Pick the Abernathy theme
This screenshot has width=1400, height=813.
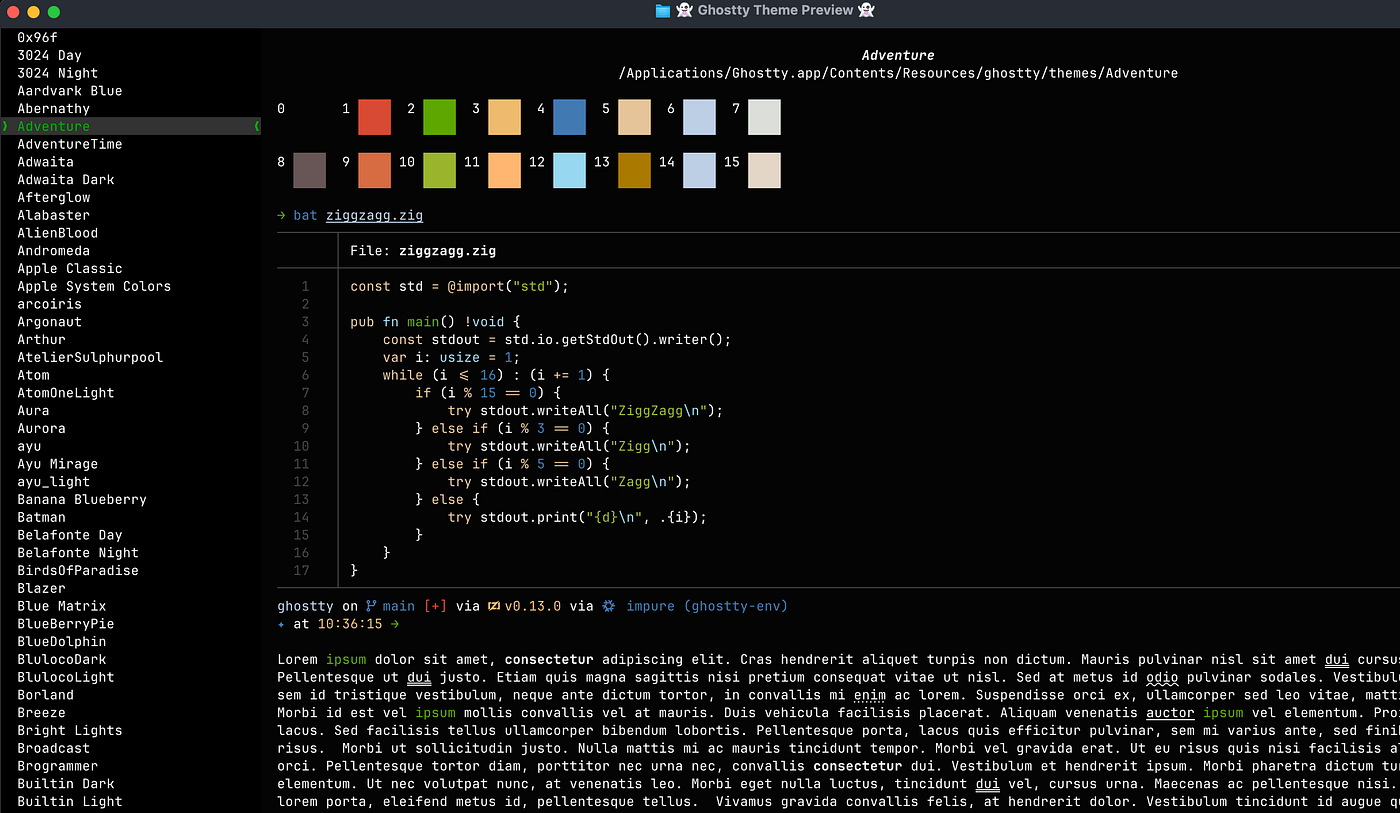pyautogui.click(x=53, y=108)
